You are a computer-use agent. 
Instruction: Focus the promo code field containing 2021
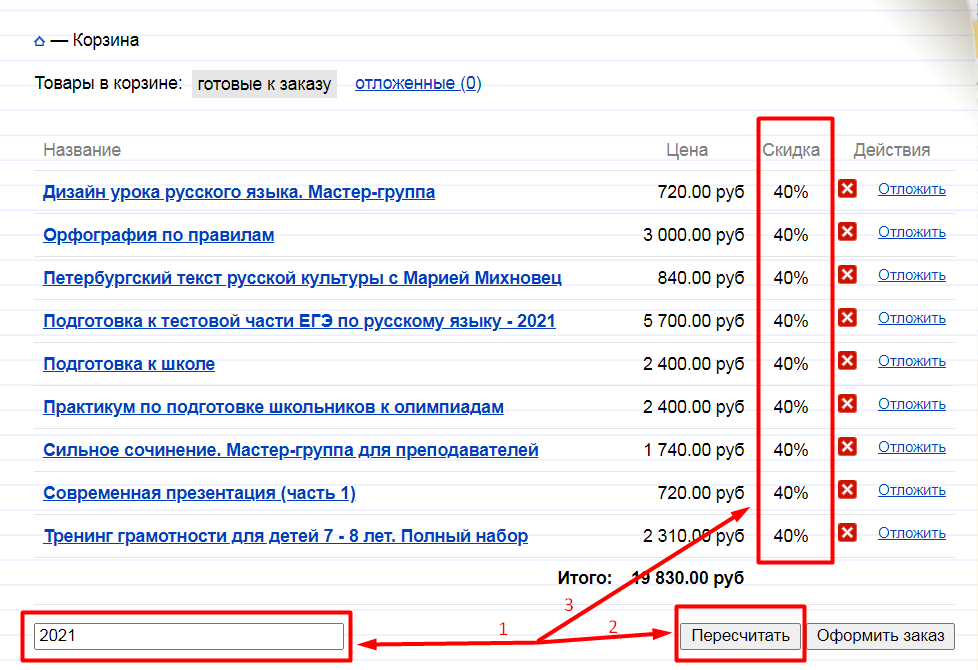click(189, 636)
